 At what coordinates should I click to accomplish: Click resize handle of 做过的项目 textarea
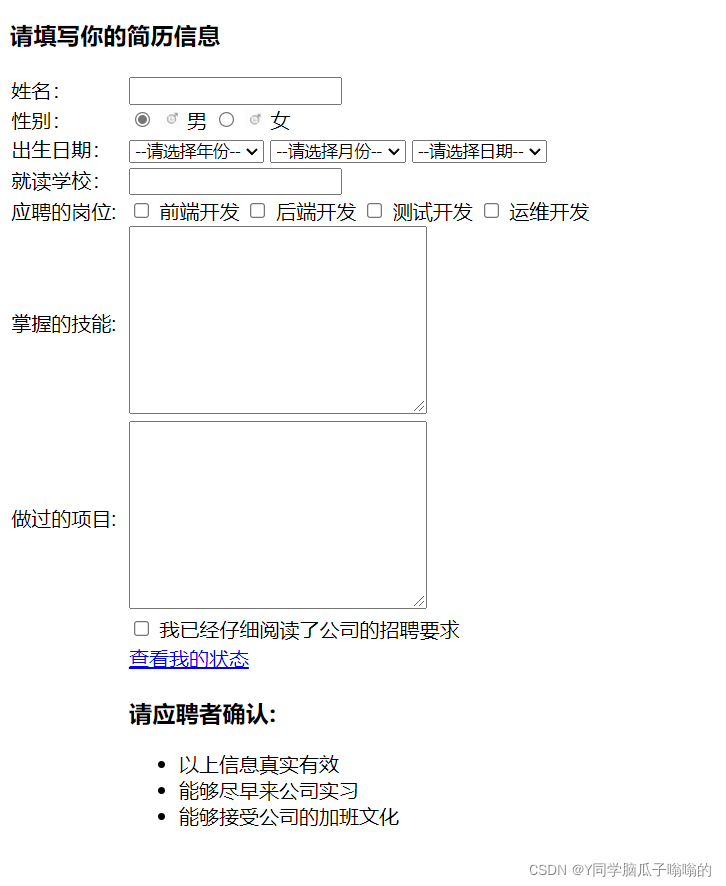(419, 601)
